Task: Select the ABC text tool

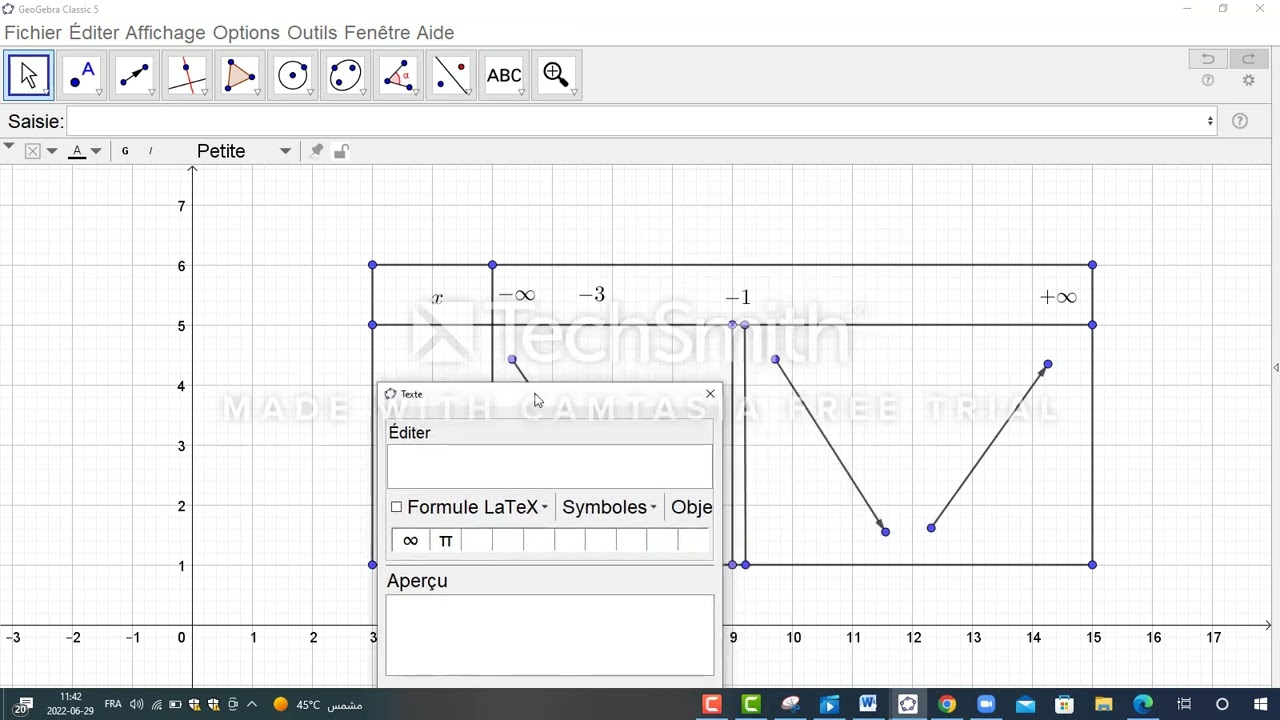Action: (x=504, y=75)
